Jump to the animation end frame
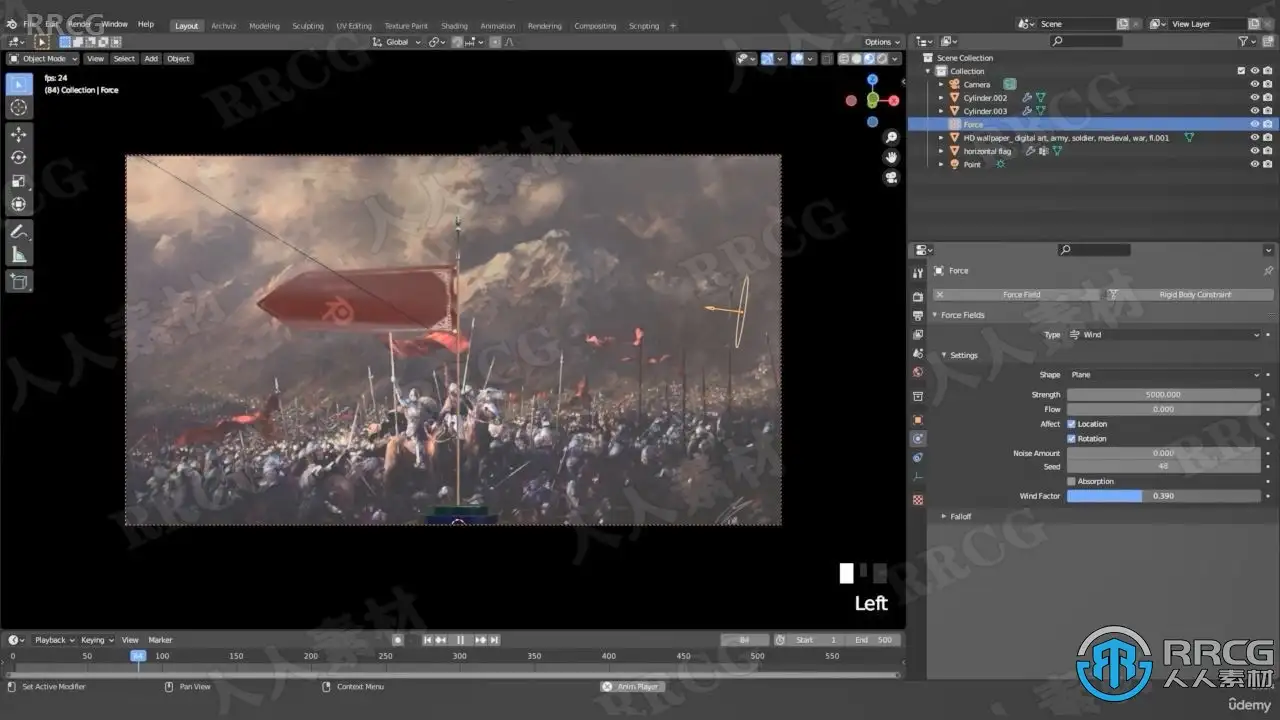Viewport: 1280px width, 720px height. click(x=494, y=640)
